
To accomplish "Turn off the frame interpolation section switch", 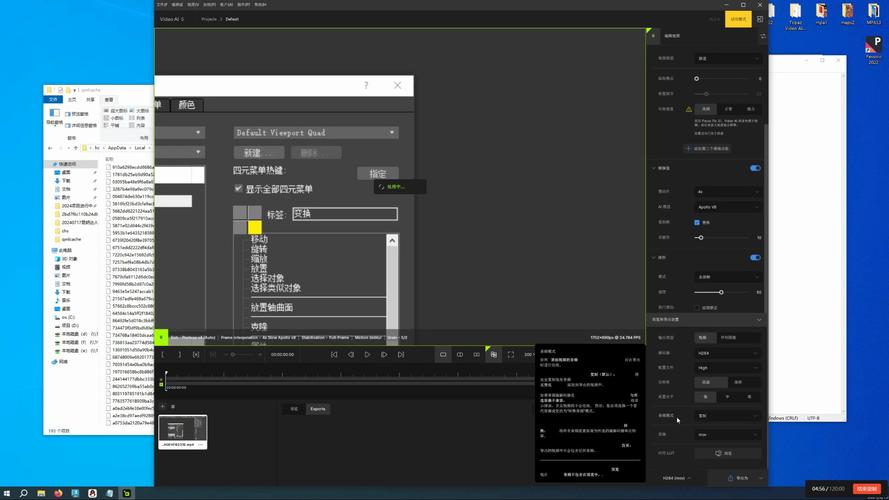I will pyautogui.click(x=755, y=168).
